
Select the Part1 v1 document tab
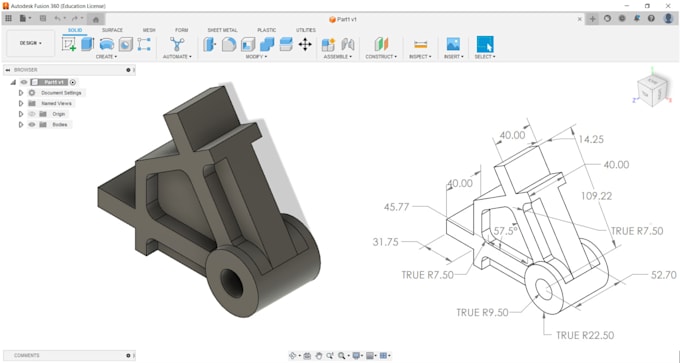click(343, 20)
